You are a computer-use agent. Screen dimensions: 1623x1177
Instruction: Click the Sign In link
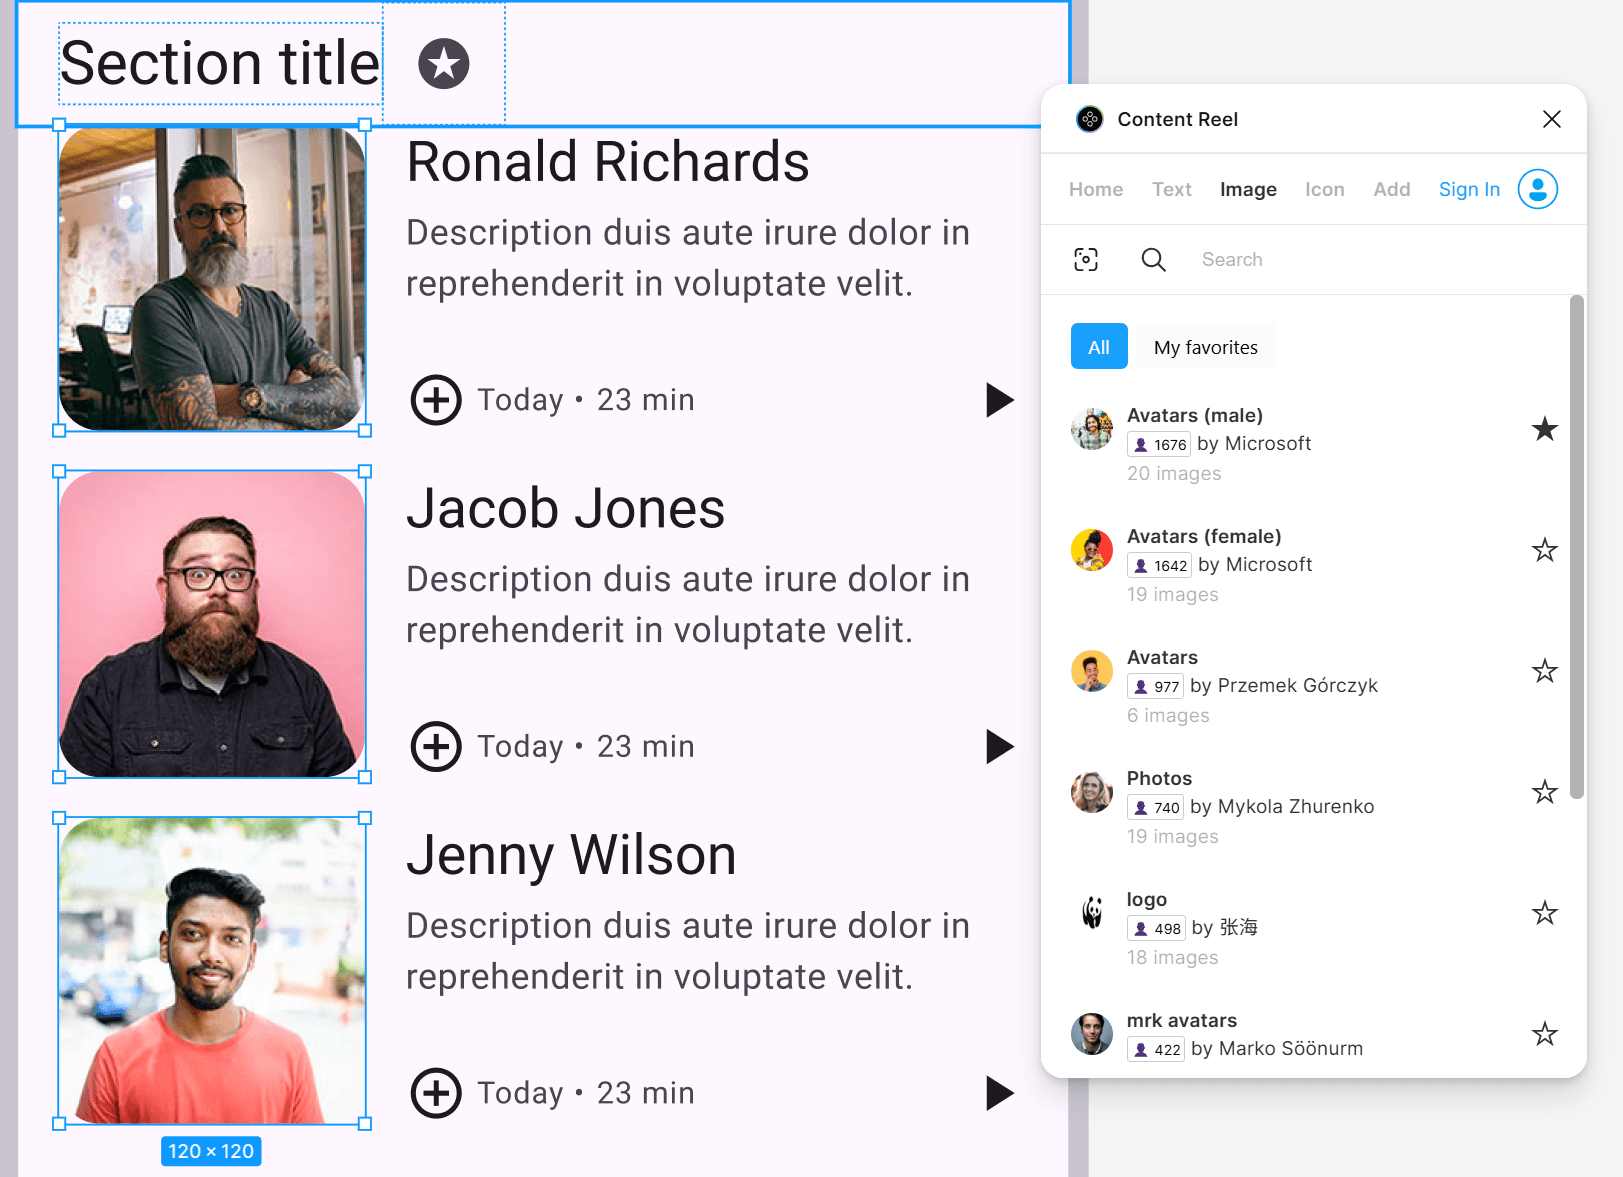click(x=1469, y=189)
